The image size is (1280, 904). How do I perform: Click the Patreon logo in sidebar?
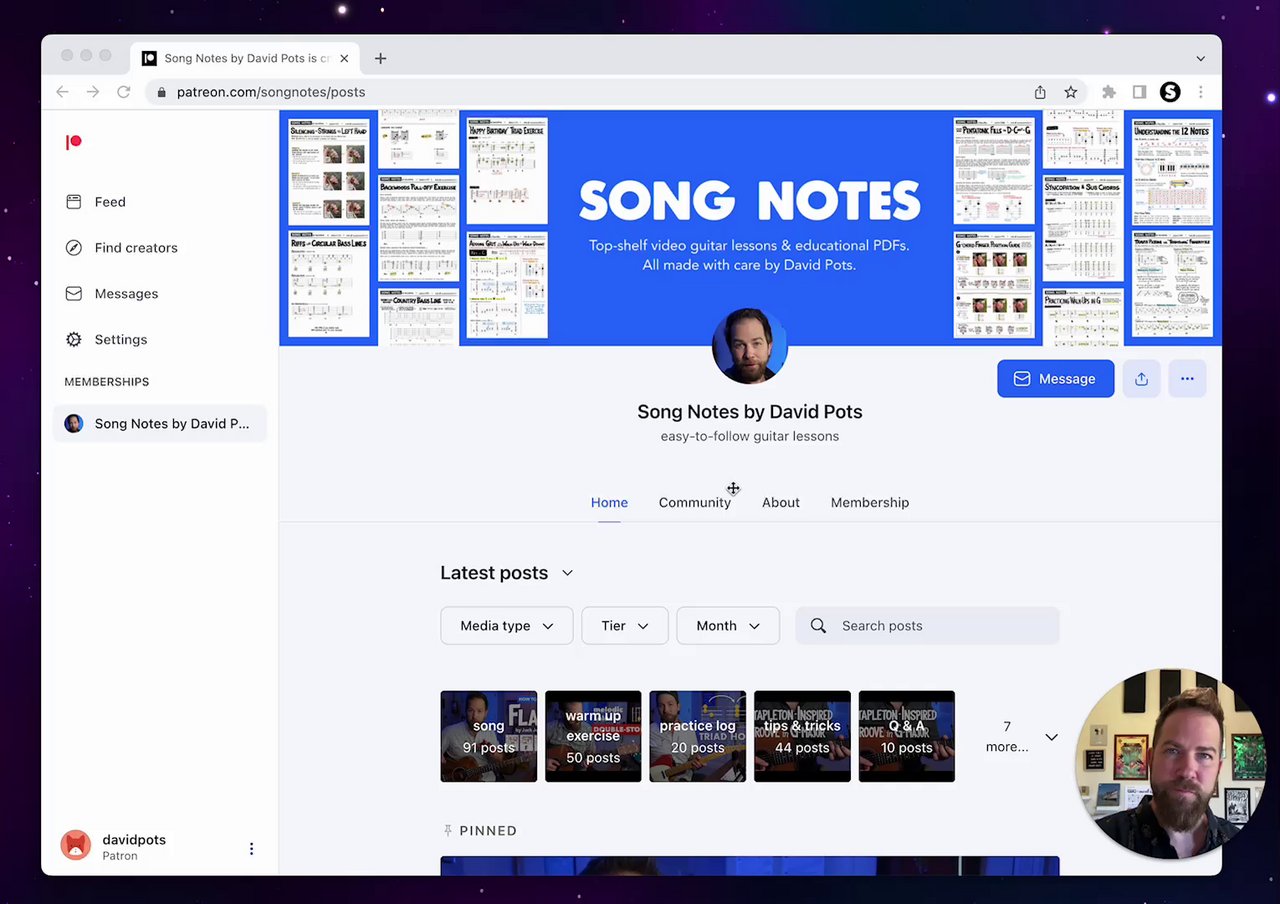click(x=73, y=142)
